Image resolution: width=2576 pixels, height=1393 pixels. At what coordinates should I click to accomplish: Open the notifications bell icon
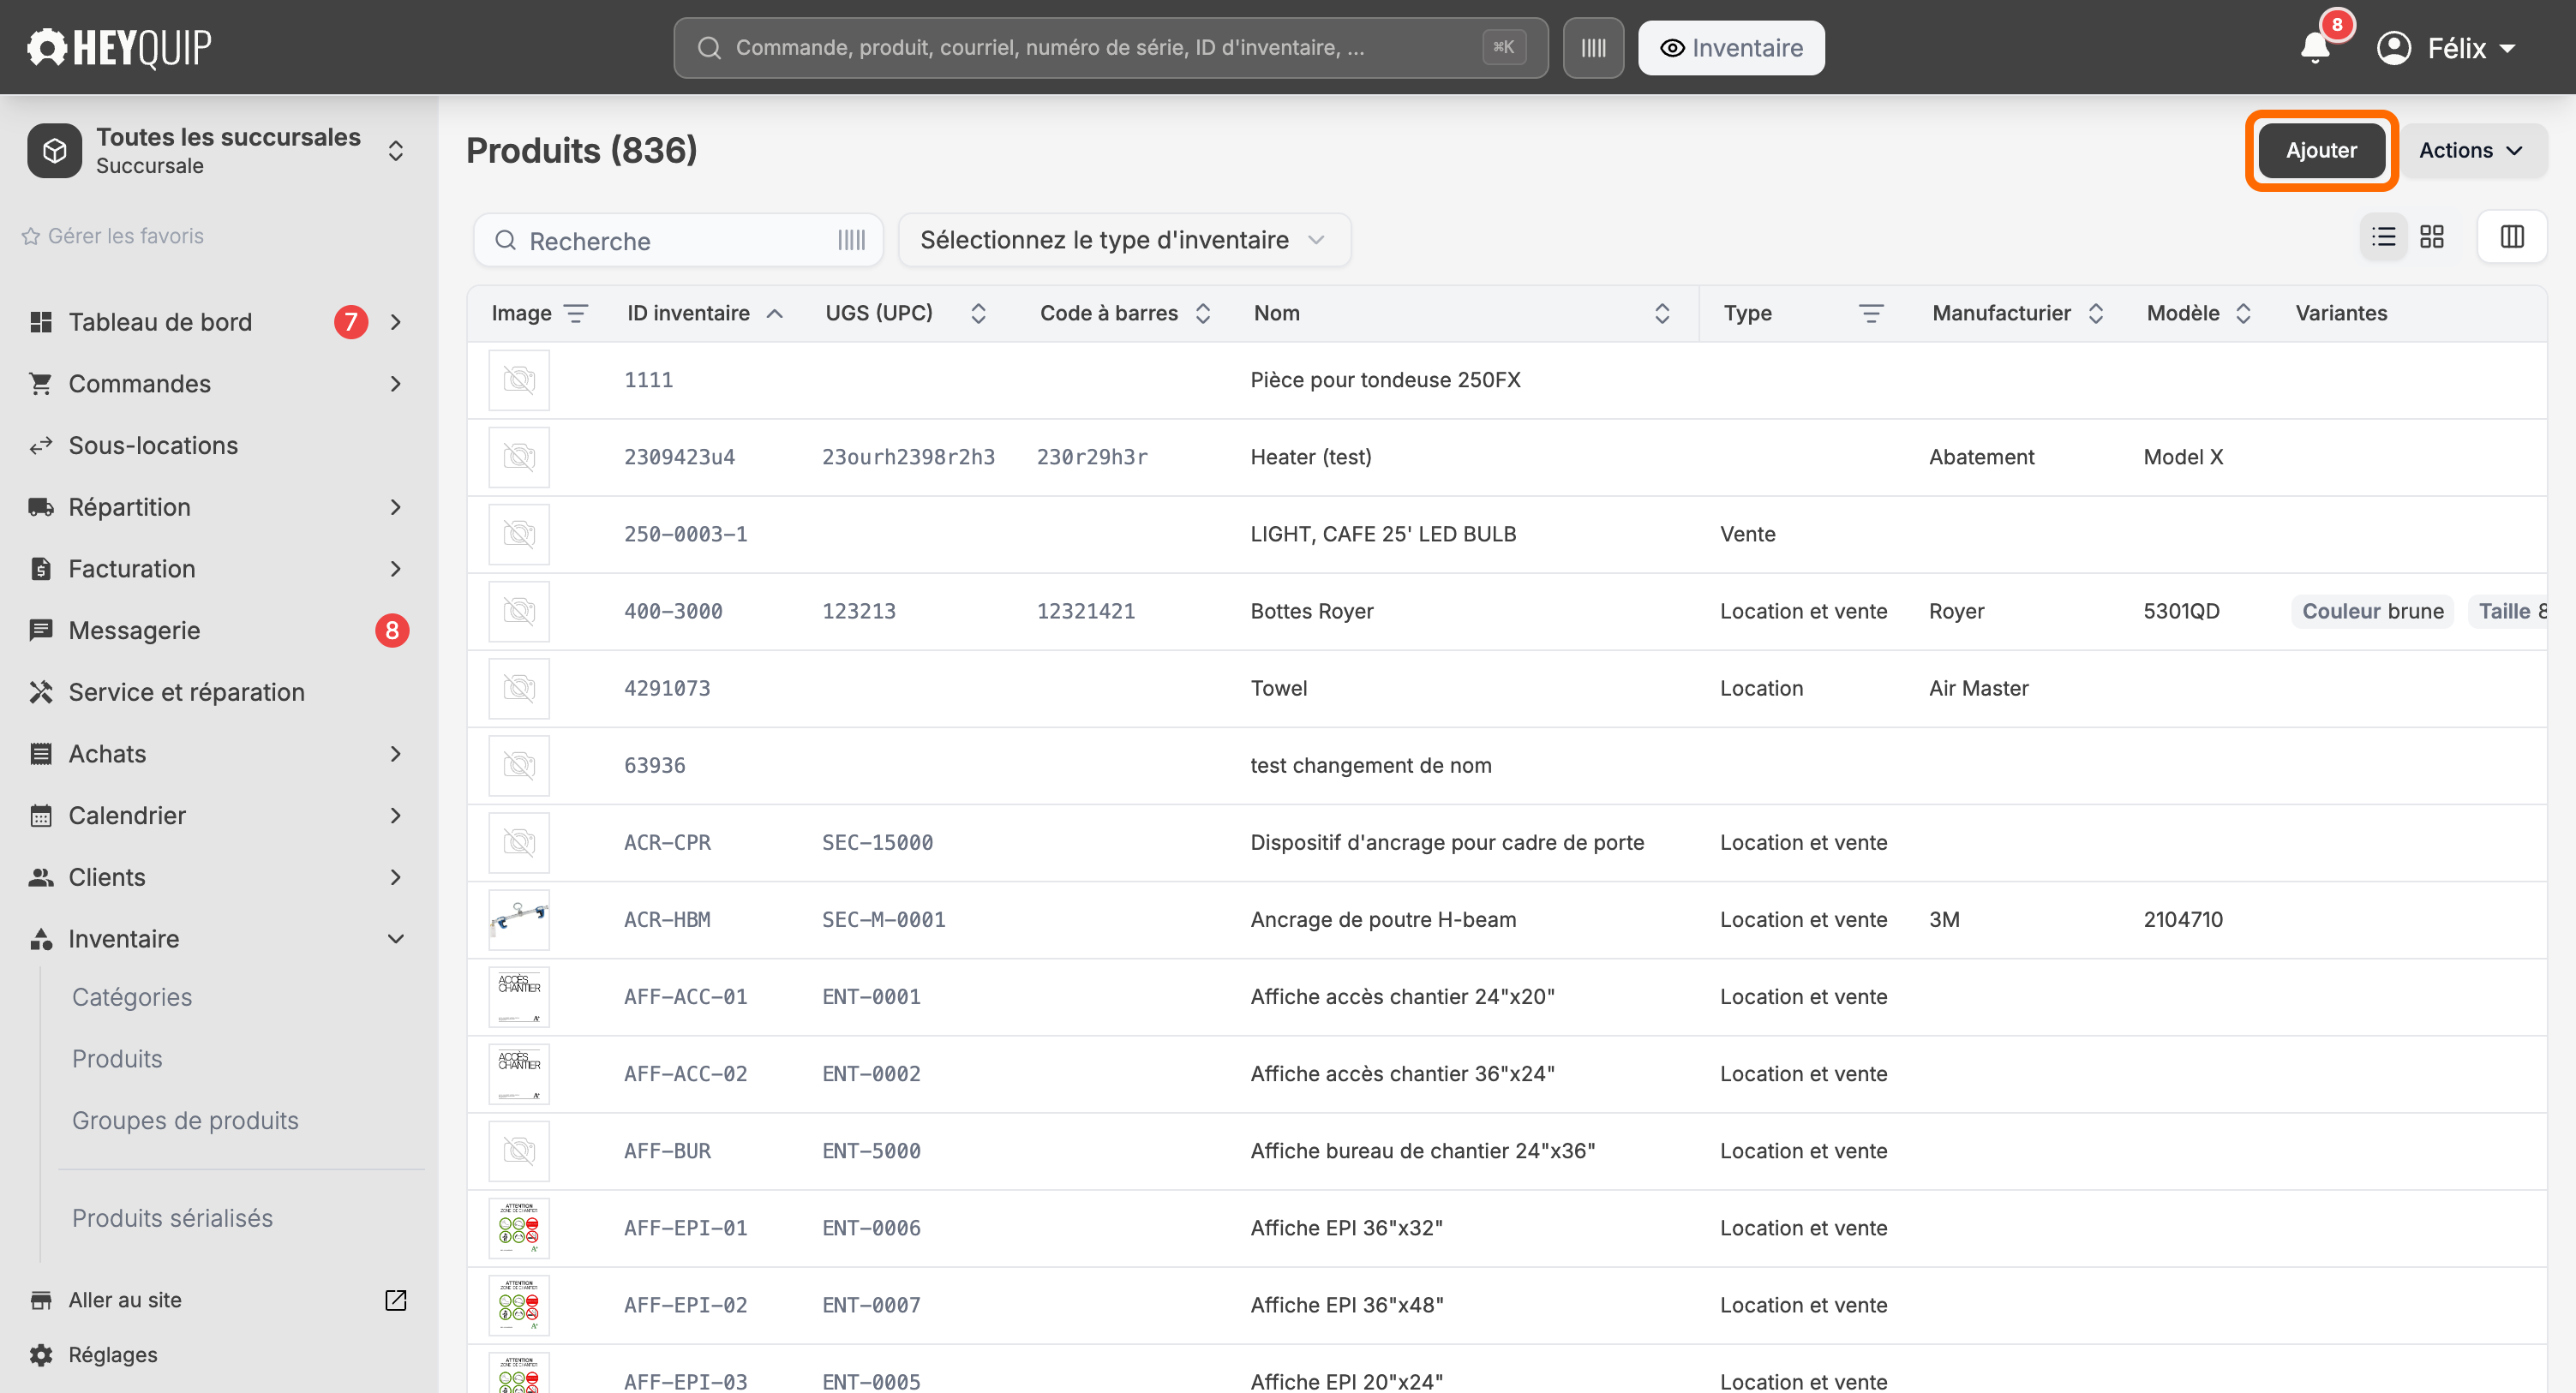[x=2315, y=47]
